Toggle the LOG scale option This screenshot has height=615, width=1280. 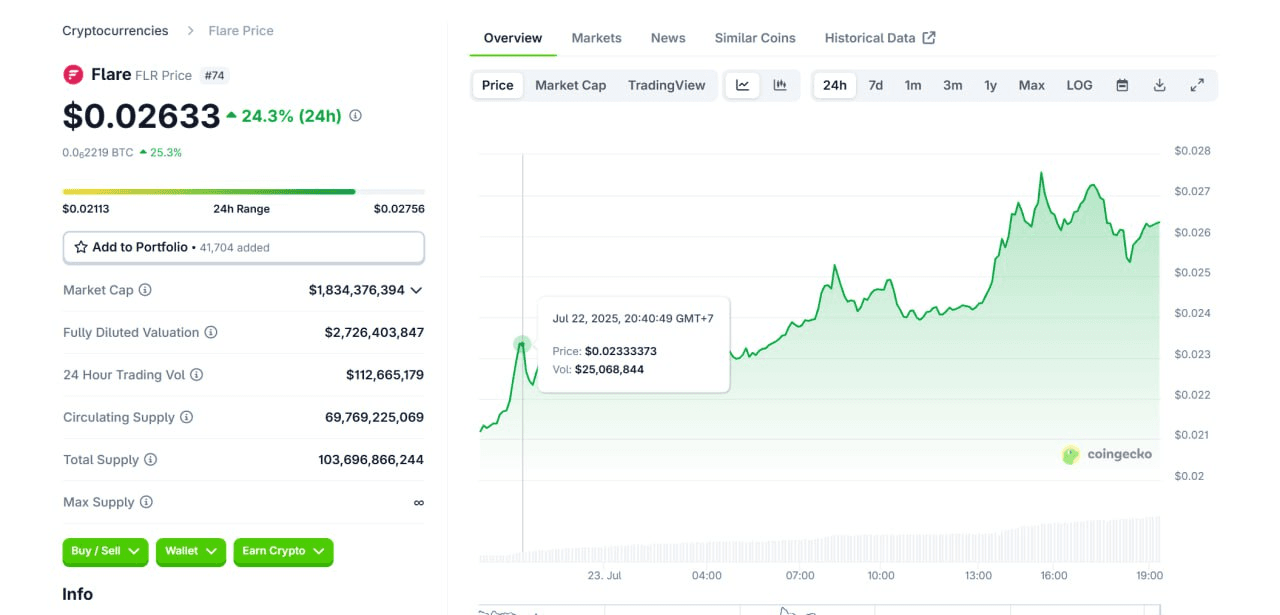click(1080, 85)
